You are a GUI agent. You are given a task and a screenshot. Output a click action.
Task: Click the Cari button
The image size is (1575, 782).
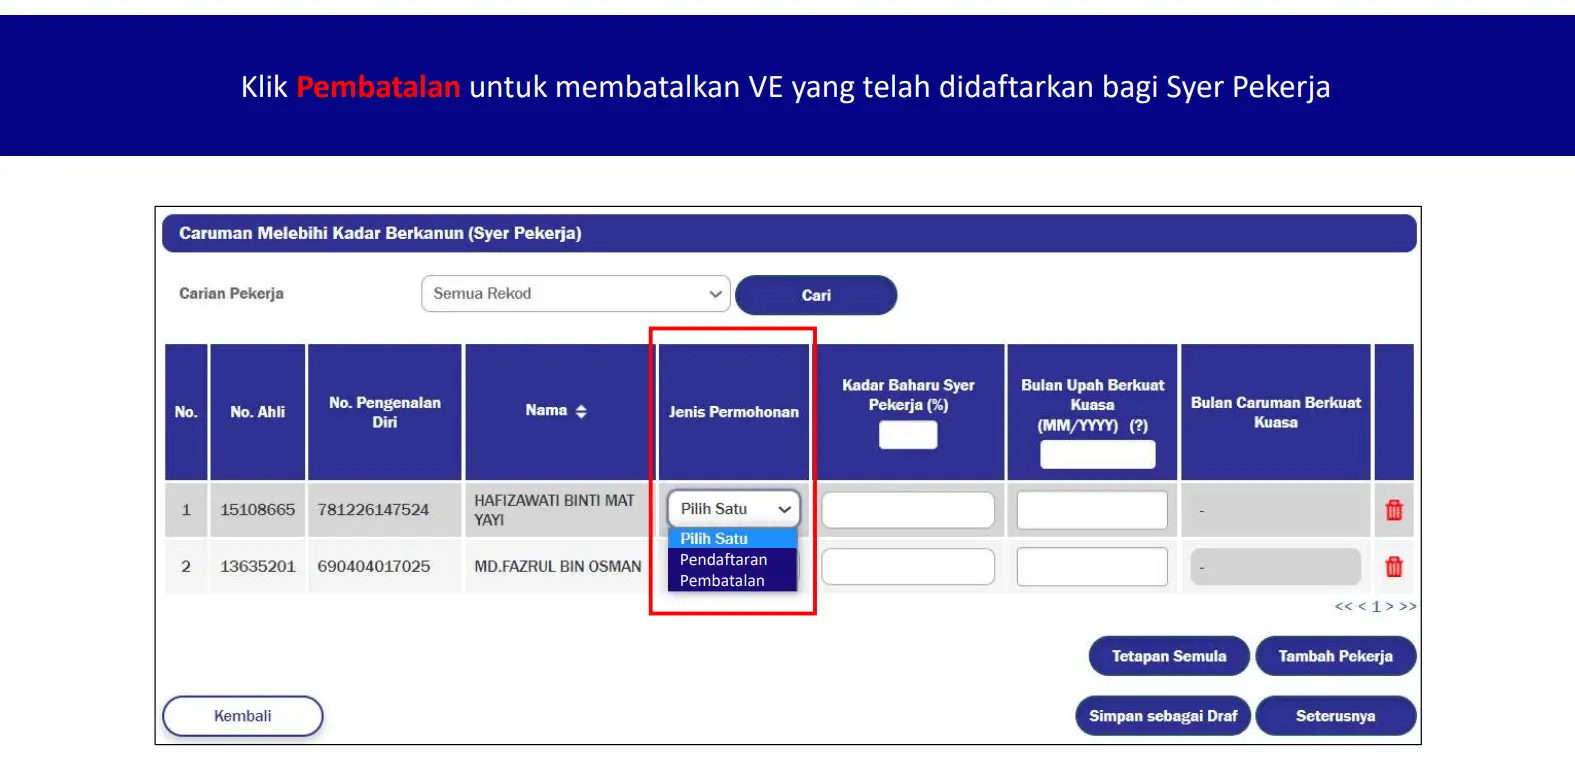click(x=816, y=295)
